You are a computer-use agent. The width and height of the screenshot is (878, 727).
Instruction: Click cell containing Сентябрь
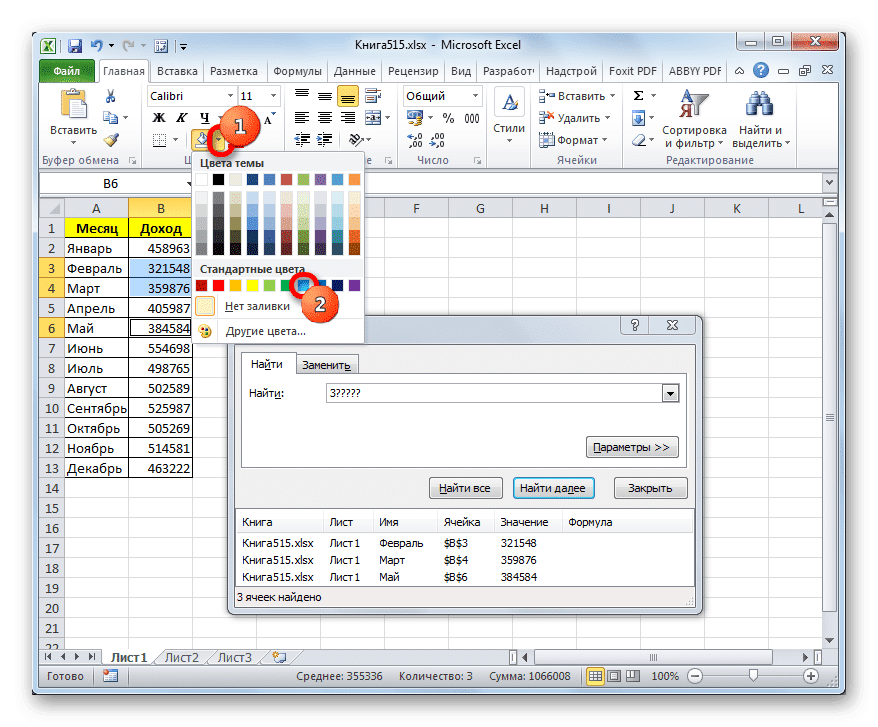[x=96, y=408]
